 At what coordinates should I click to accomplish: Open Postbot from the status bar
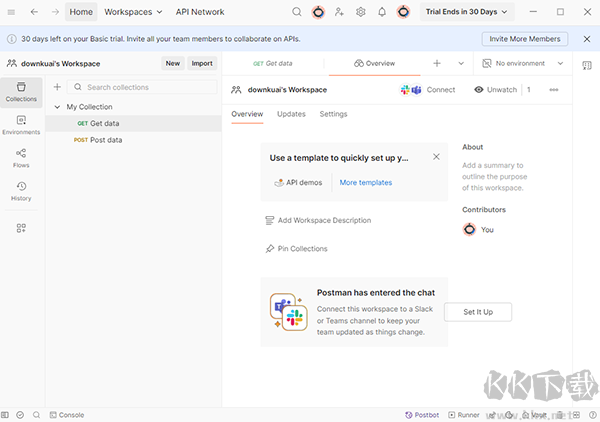pyautogui.click(x=421, y=414)
